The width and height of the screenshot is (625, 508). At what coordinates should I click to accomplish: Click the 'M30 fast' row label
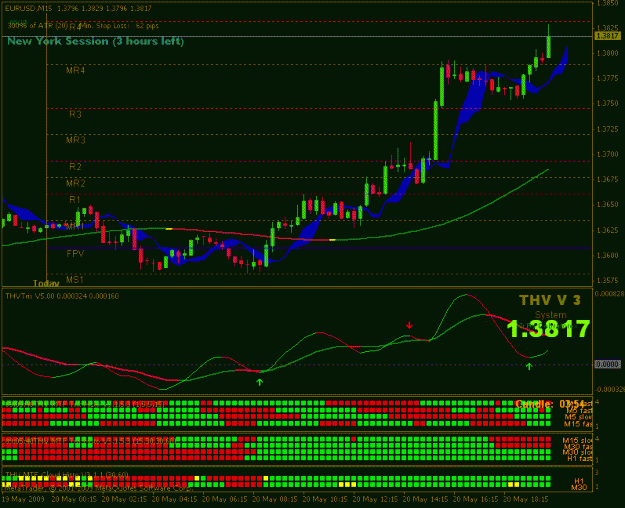click(578, 446)
